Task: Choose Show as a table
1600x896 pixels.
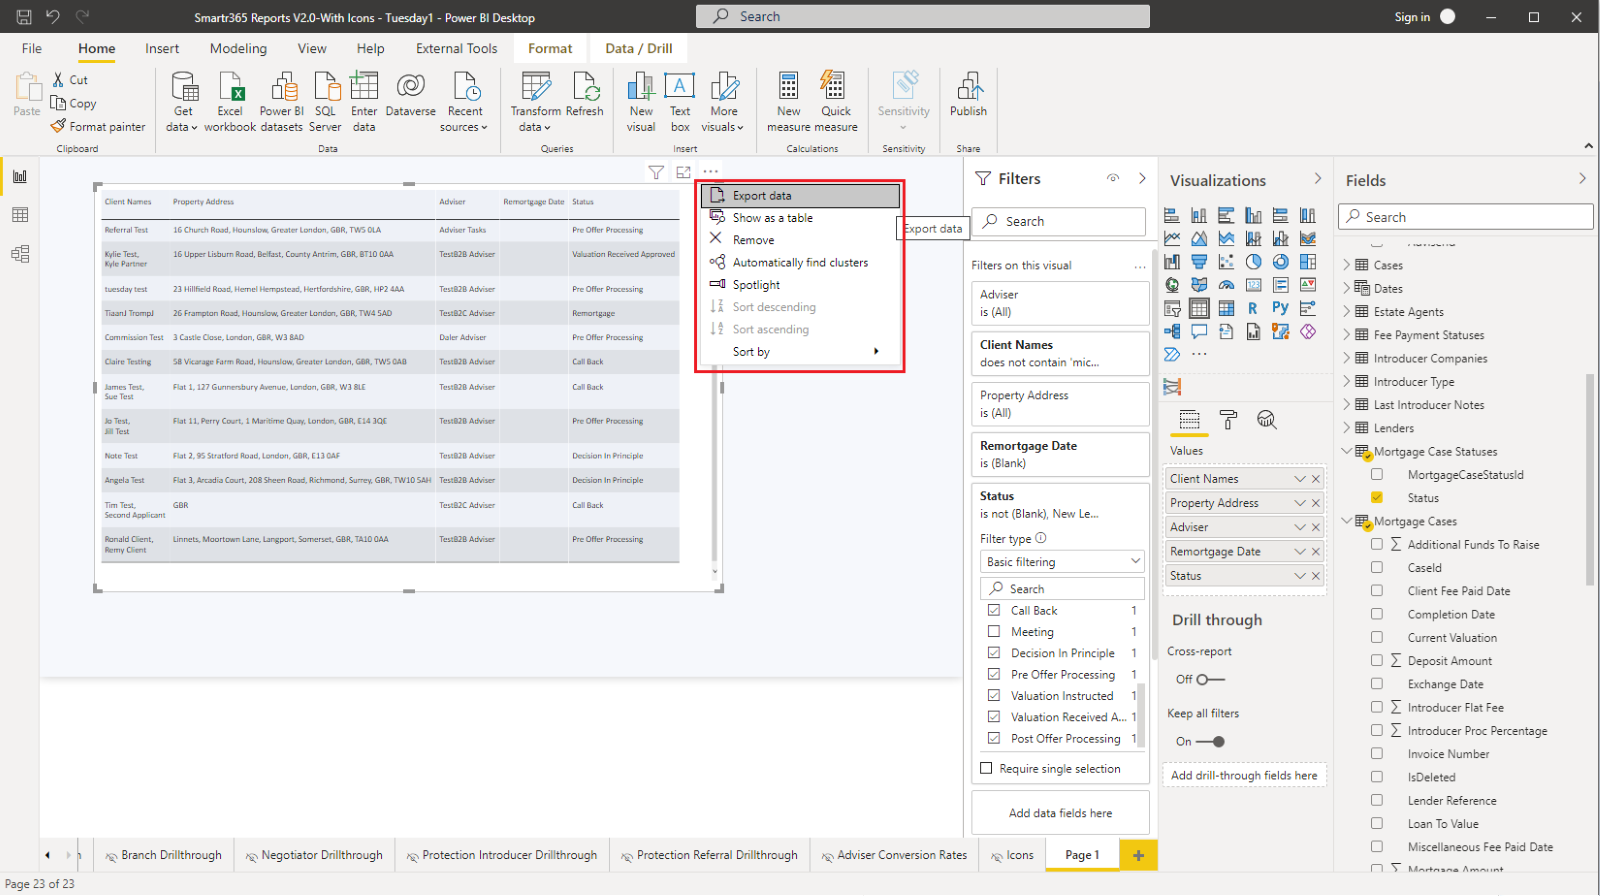Action: (800, 217)
